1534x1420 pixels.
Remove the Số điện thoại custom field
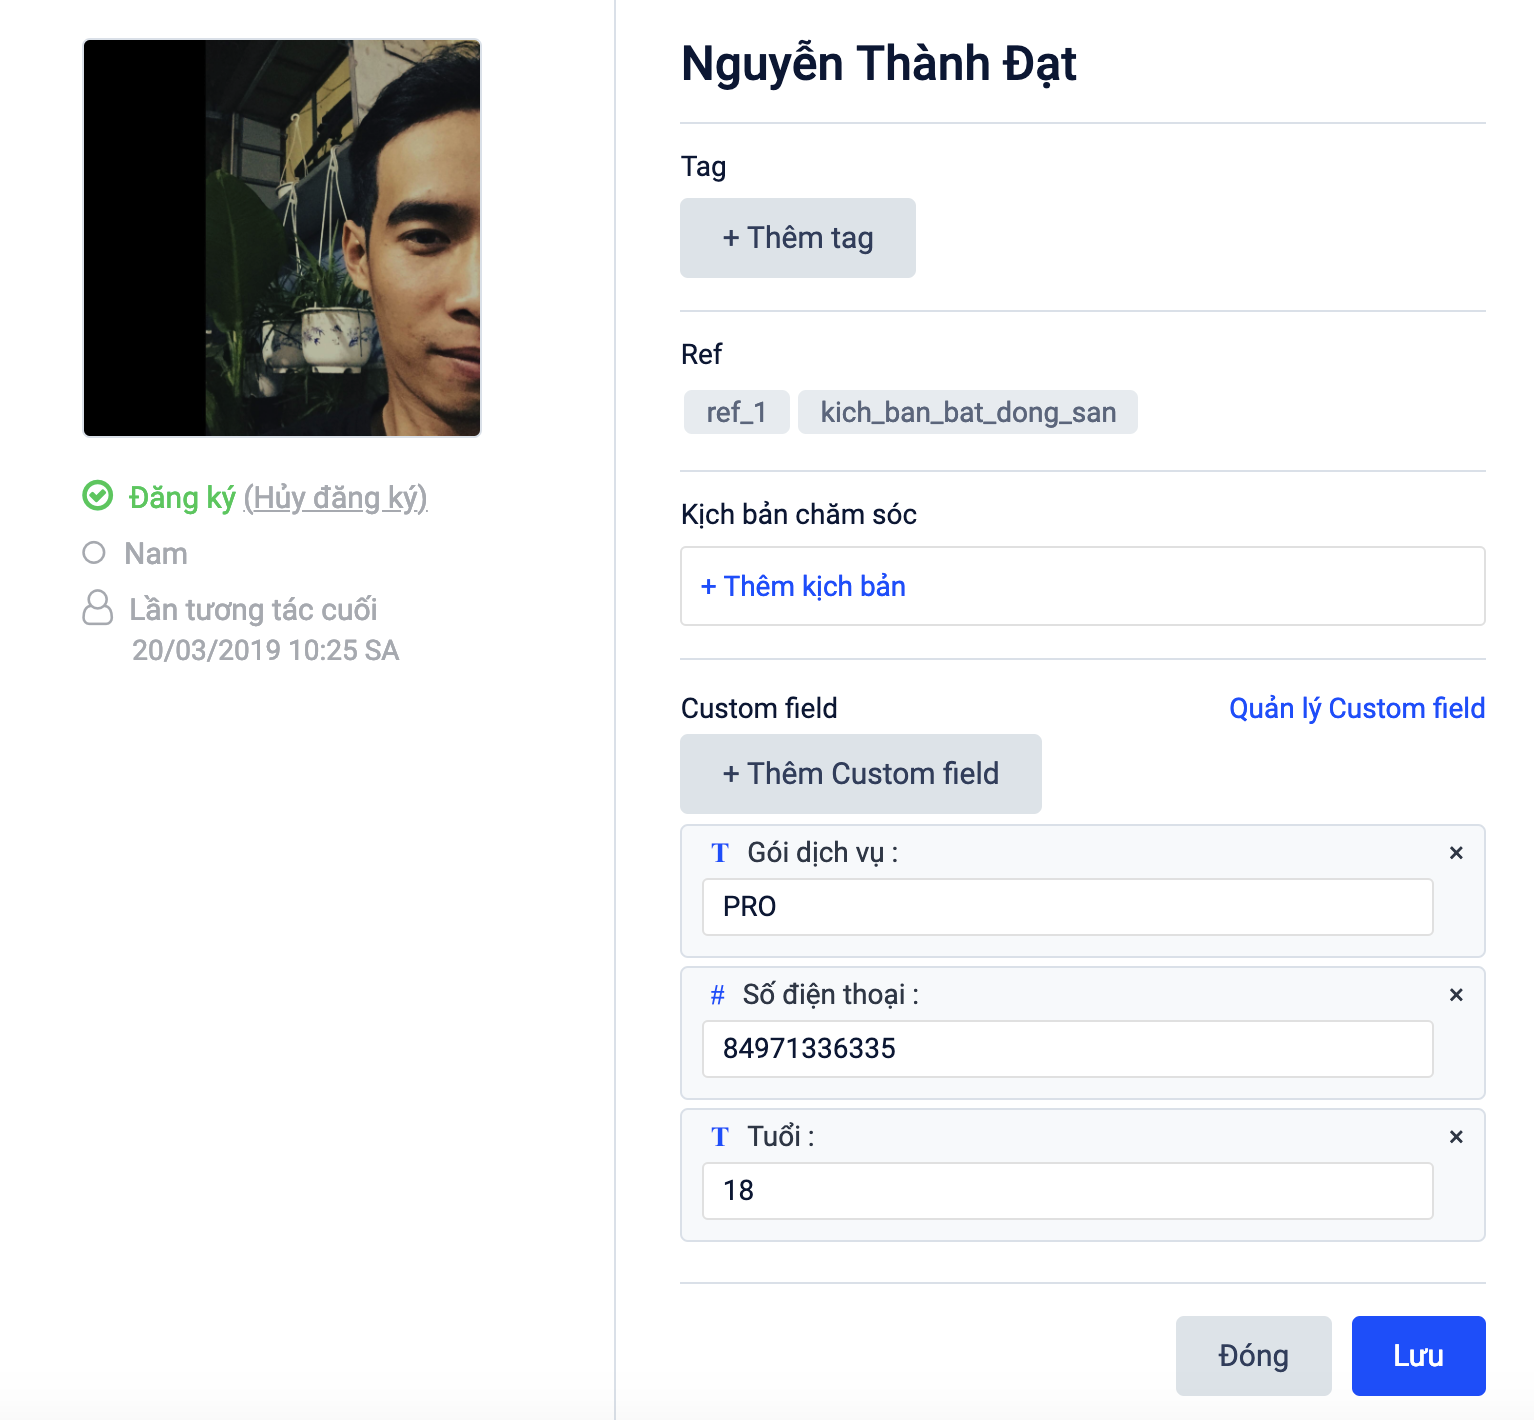(x=1456, y=995)
